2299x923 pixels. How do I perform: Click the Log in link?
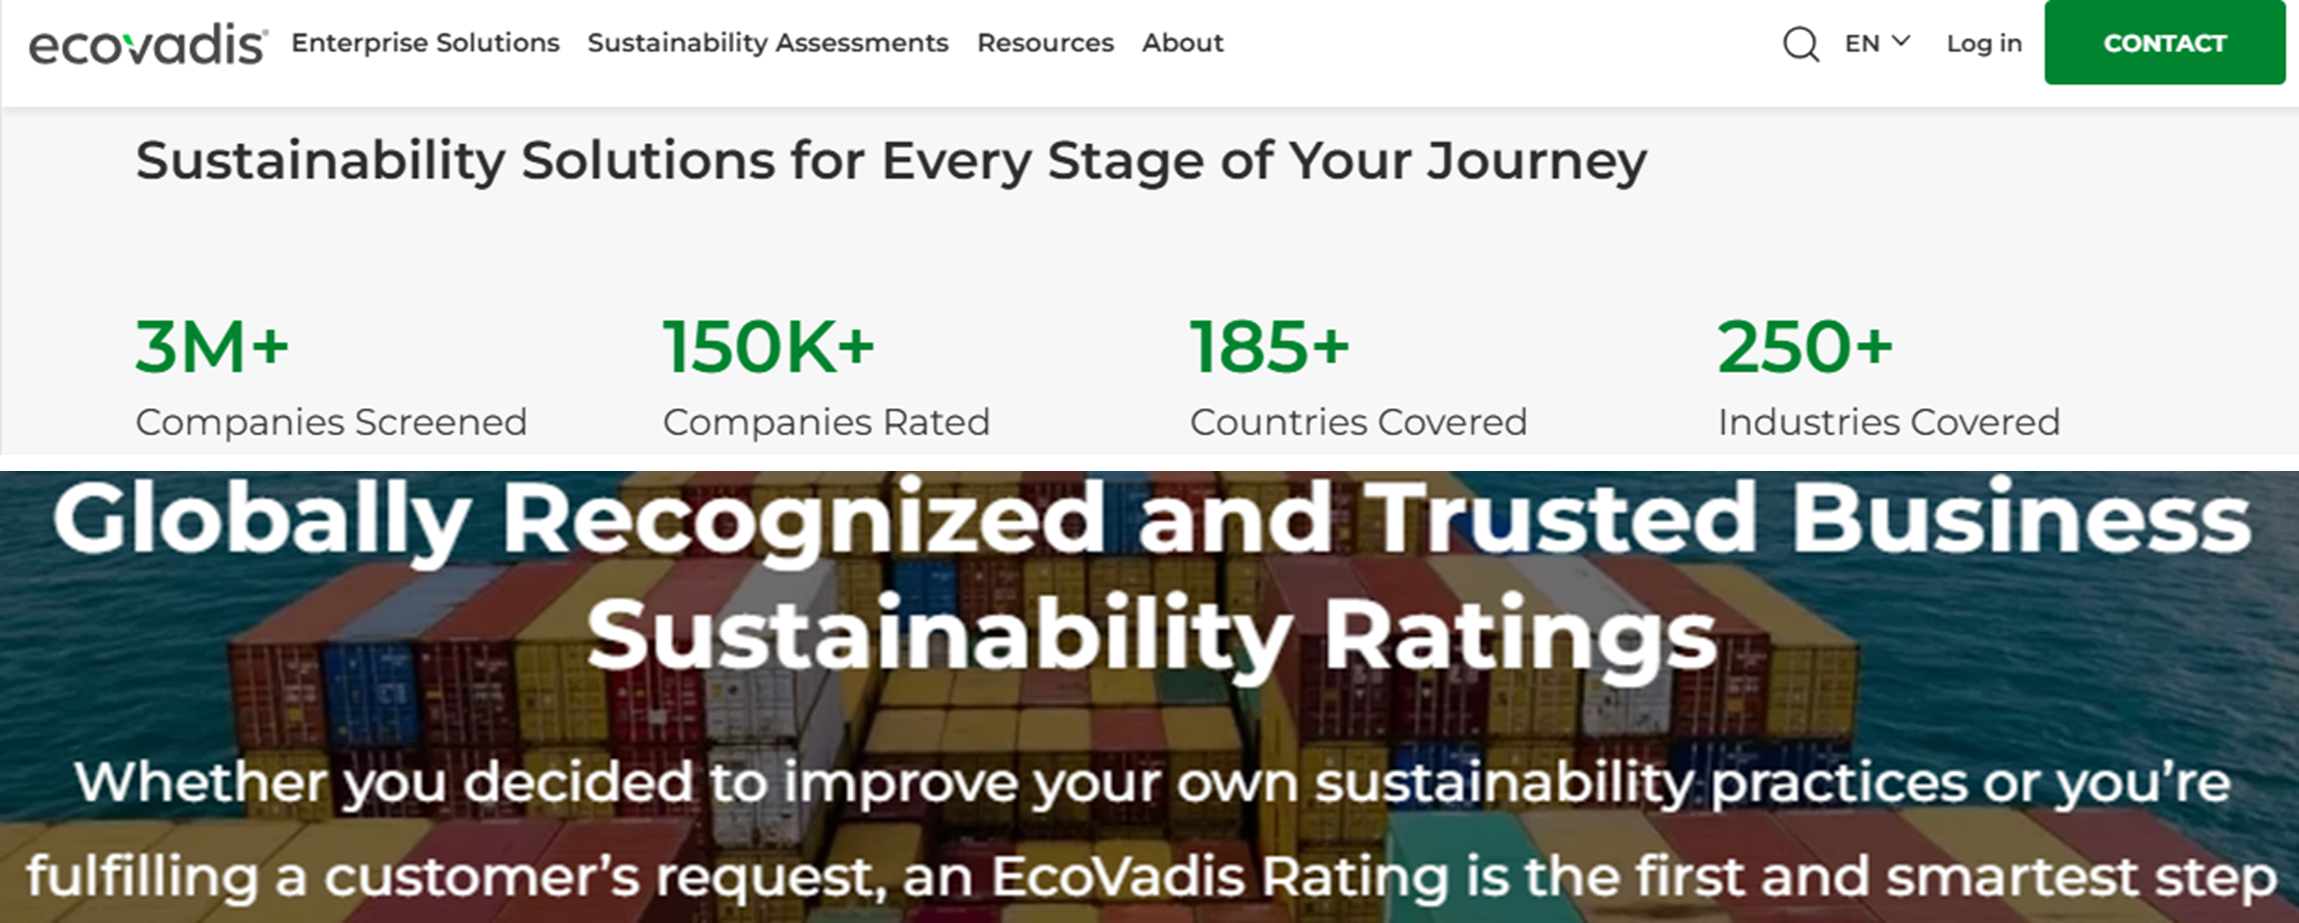point(1984,44)
